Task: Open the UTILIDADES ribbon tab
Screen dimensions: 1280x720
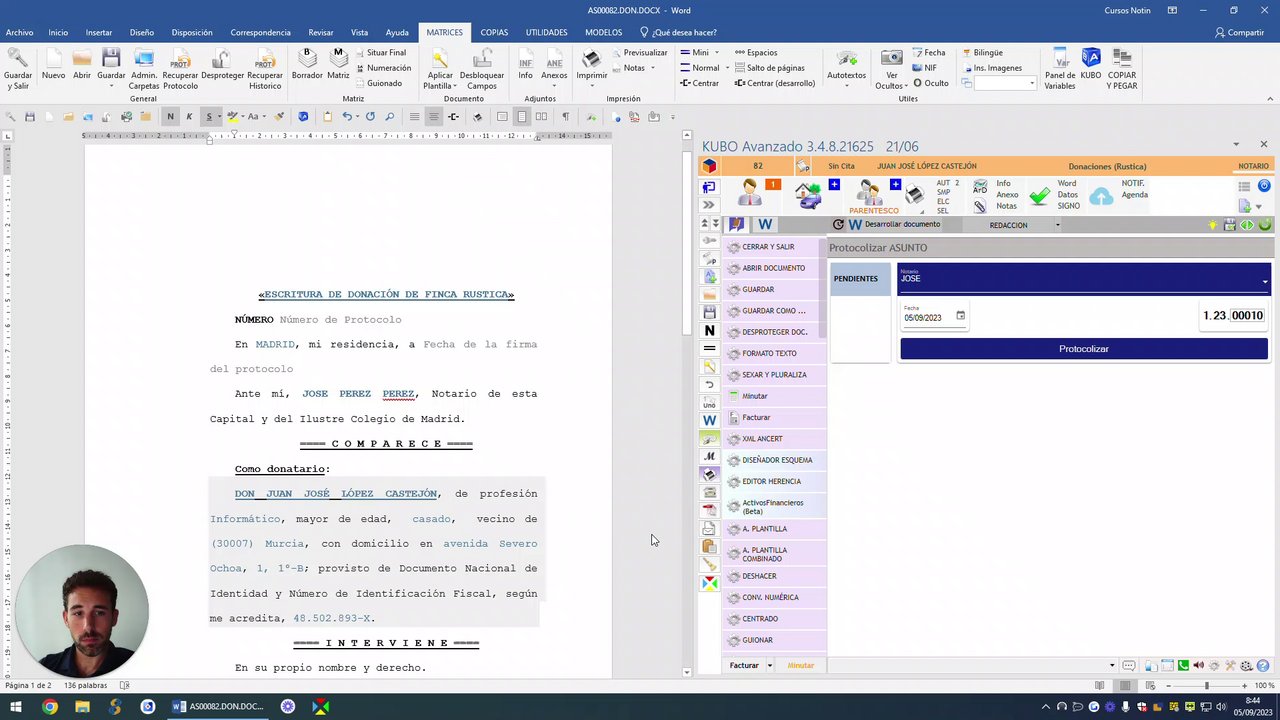Action: pyautogui.click(x=547, y=32)
